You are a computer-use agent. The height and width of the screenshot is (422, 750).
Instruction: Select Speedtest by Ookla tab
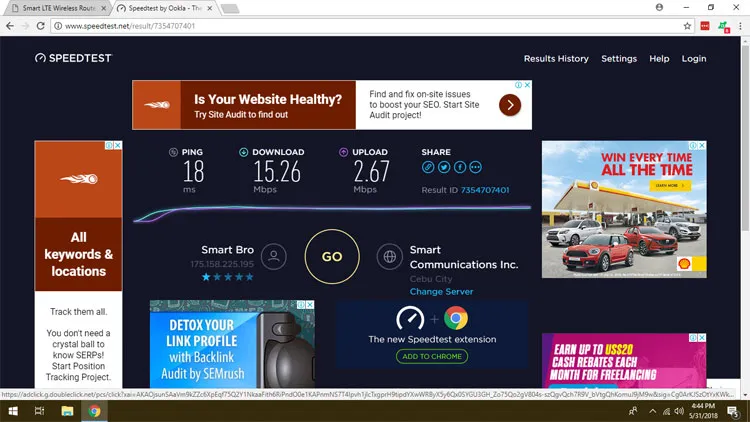[165, 8]
